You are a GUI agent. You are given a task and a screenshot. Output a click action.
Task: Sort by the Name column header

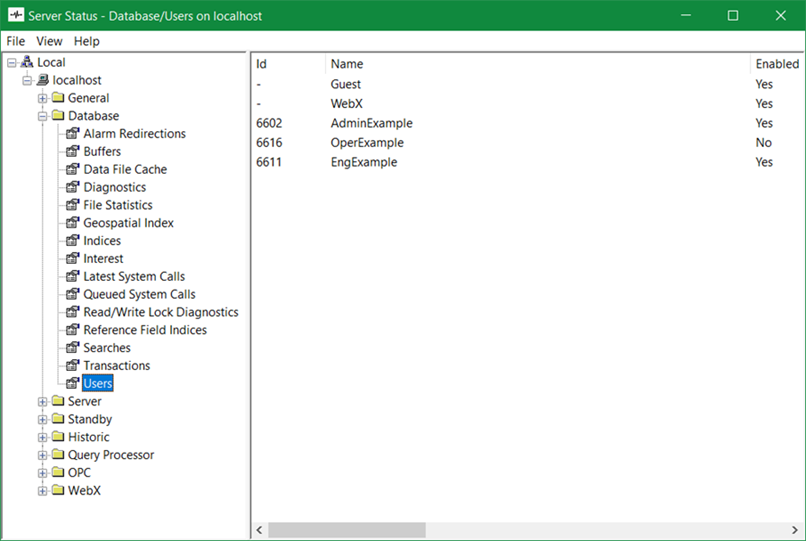(346, 64)
